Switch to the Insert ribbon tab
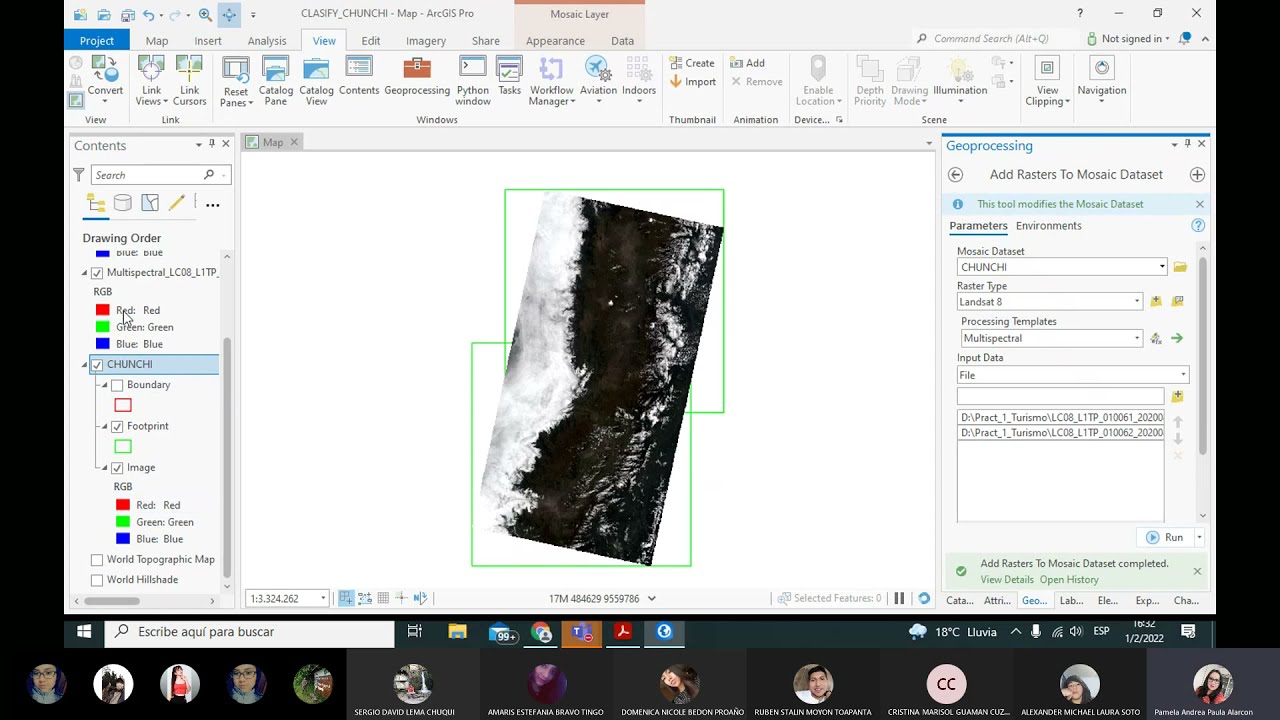 [x=208, y=41]
